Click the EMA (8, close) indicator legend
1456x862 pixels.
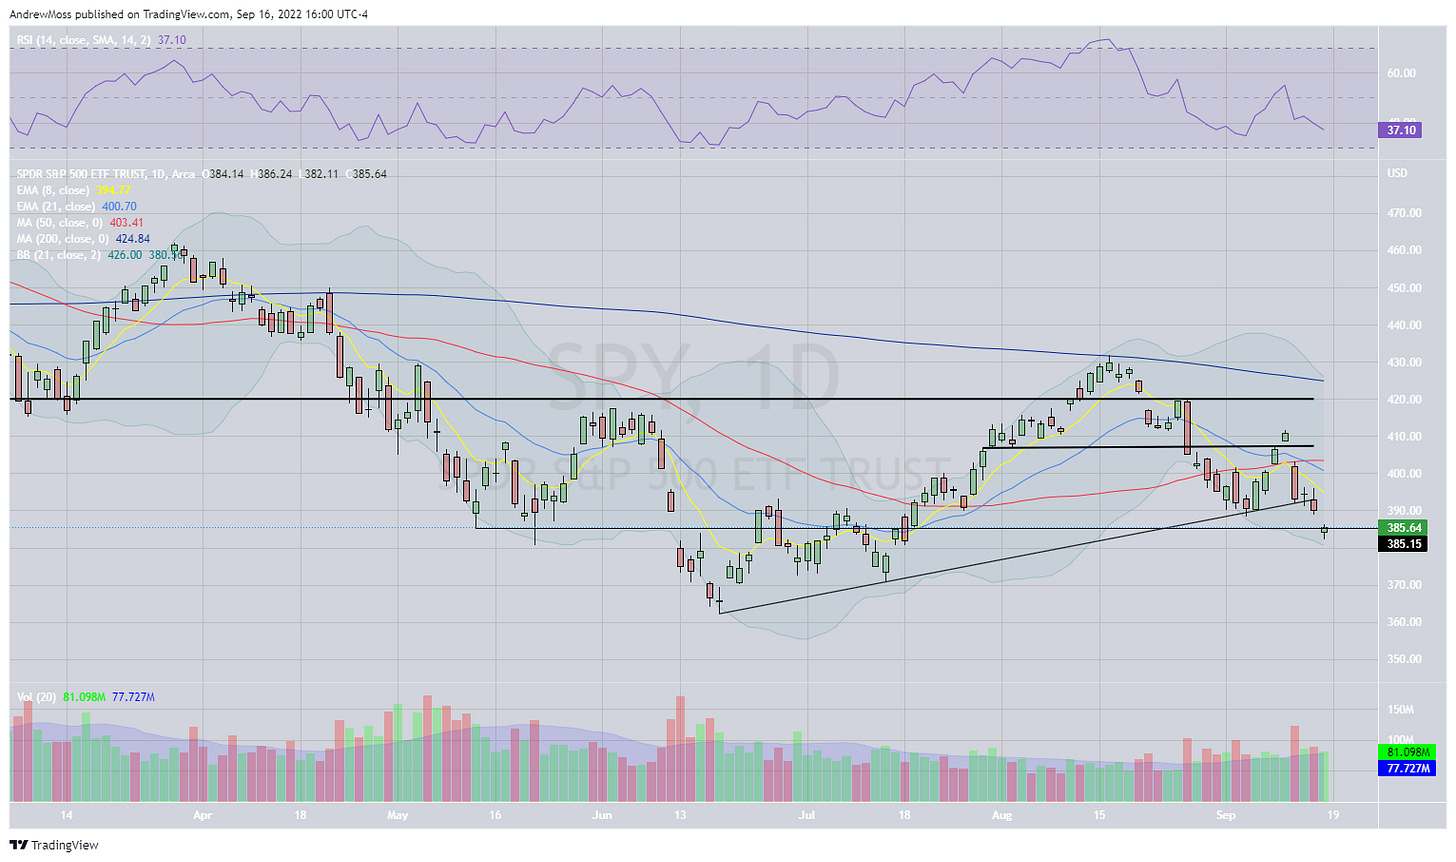click(x=53, y=190)
